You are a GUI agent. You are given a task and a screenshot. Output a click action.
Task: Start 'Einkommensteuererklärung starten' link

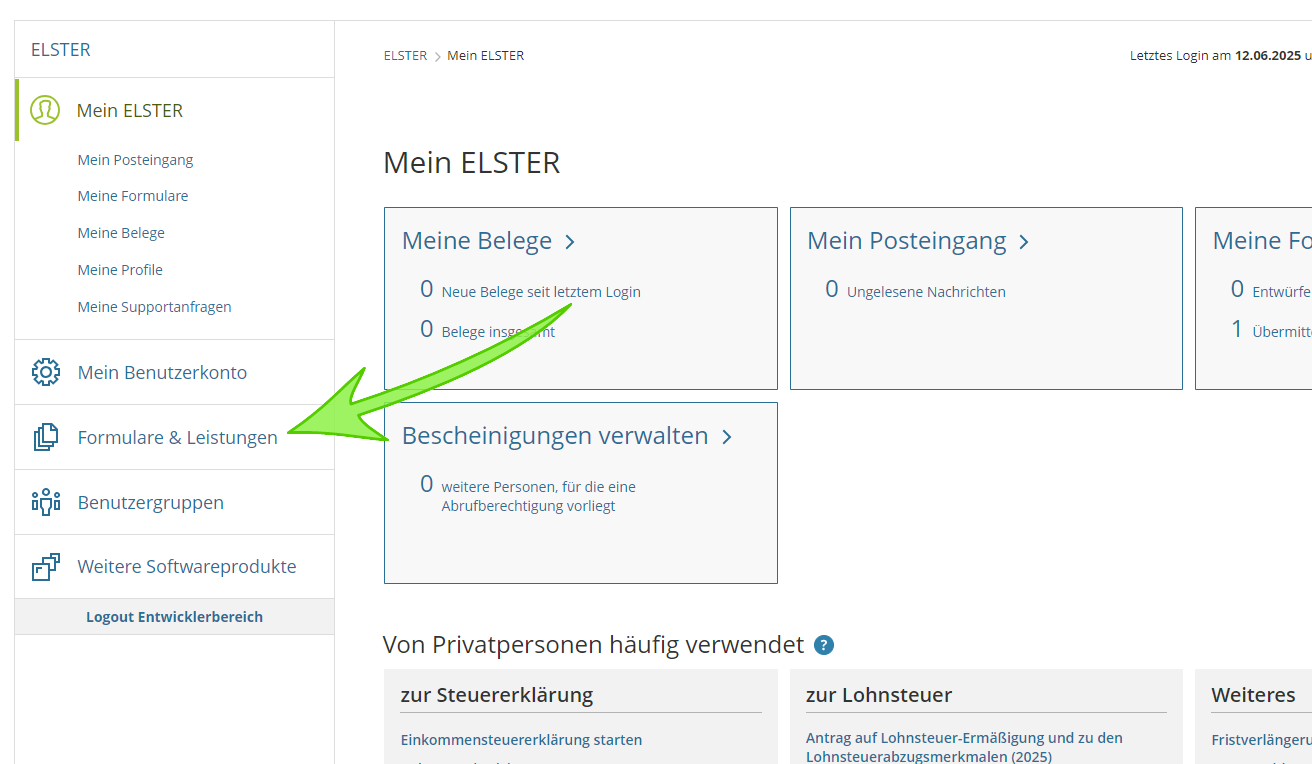(x=521, y=740)
